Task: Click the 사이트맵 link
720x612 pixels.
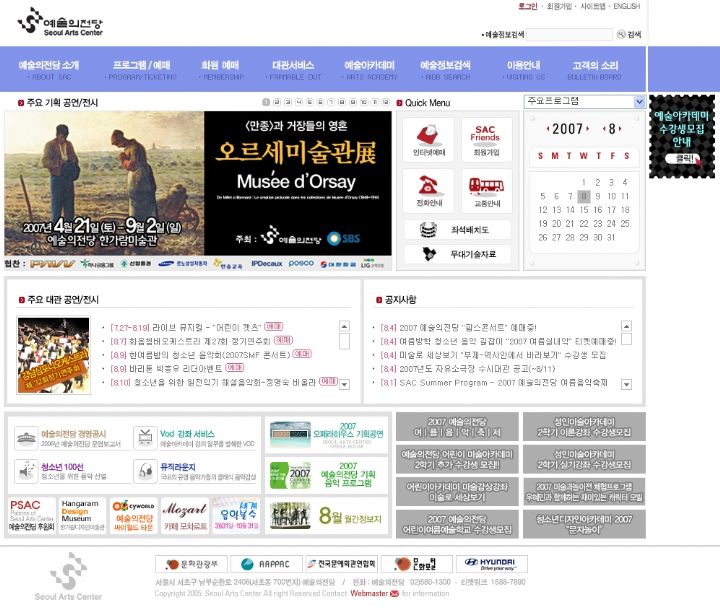Action: [593, 6]
